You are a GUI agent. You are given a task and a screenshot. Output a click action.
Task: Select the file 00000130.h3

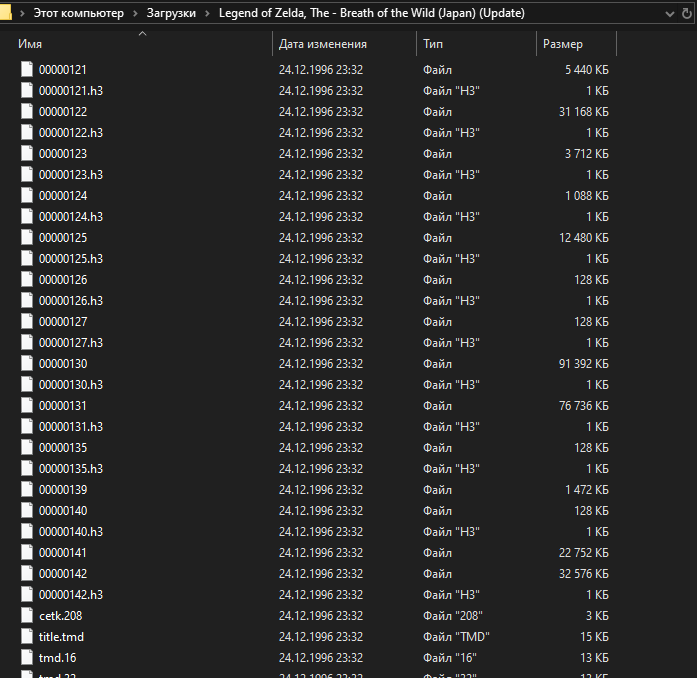point(71,385)
